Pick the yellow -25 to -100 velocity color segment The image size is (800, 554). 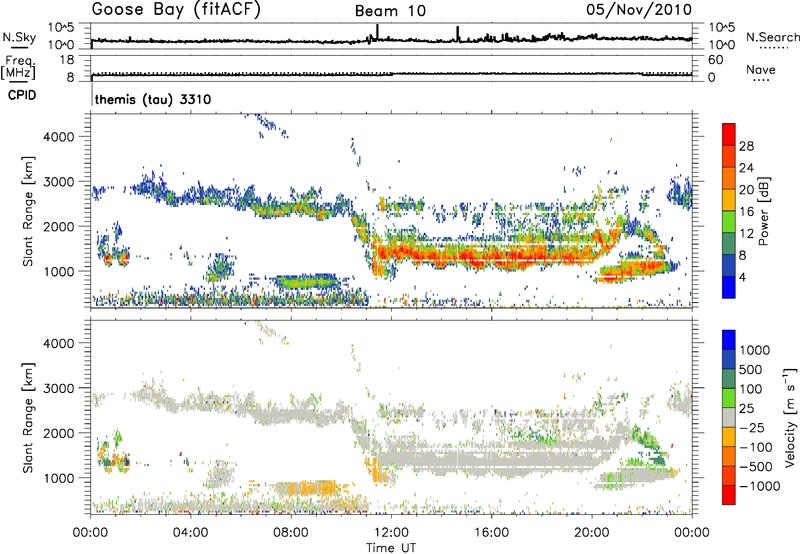click(729, 437)
